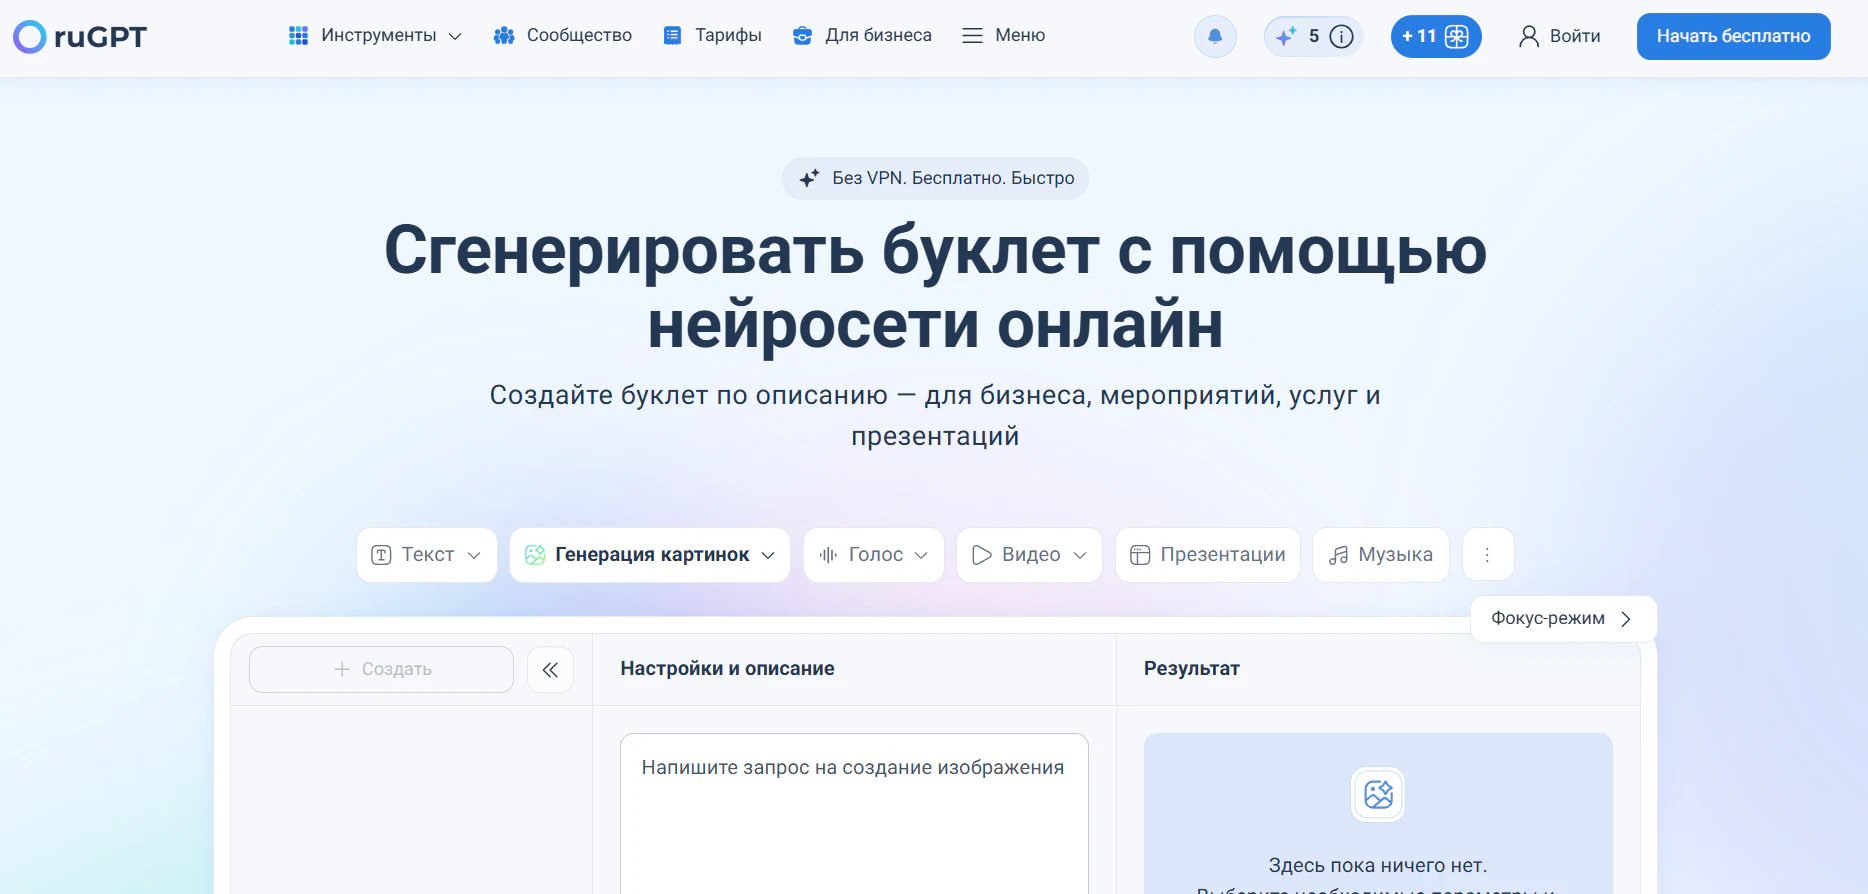Click the Здесь пока ничего нет text
This screenshot has height=894, width=1868.
click(x=1378, y=866)
